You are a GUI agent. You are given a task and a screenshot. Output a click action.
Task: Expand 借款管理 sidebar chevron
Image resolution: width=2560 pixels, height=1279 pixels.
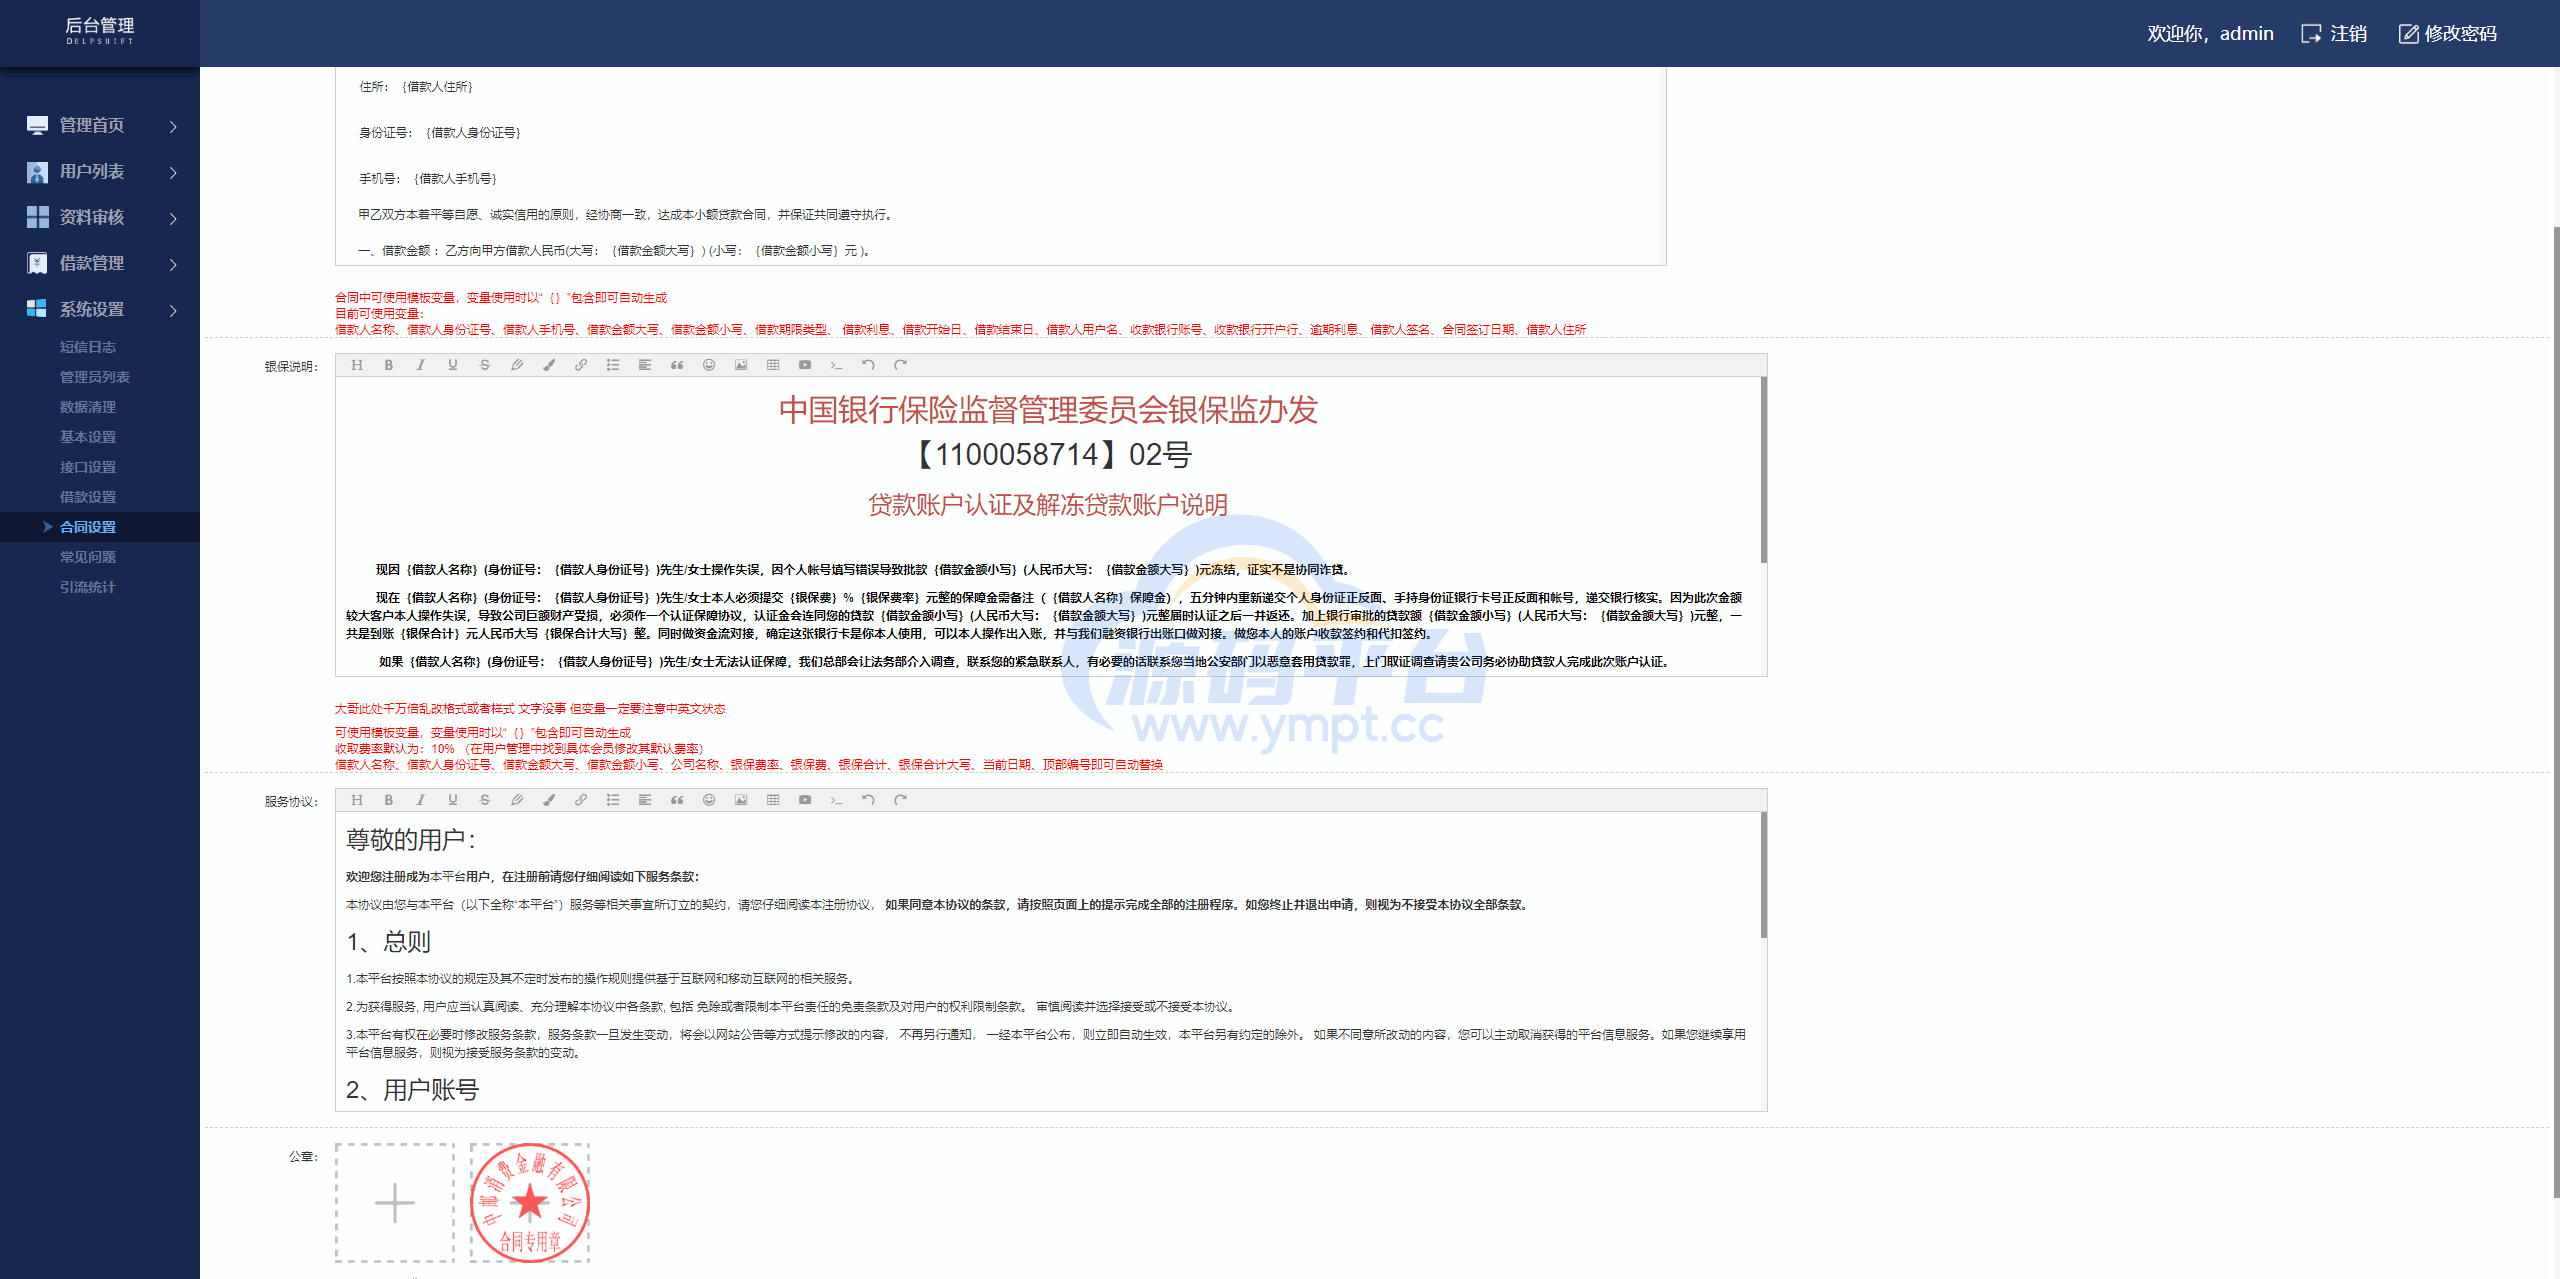click(173, 264)
